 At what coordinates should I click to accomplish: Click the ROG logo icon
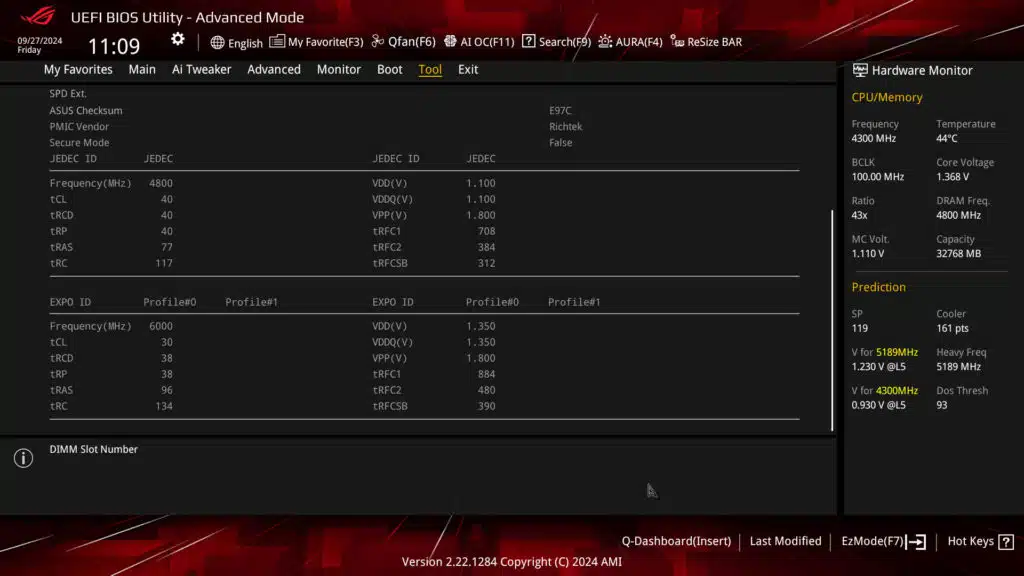[x=38, y=16]
